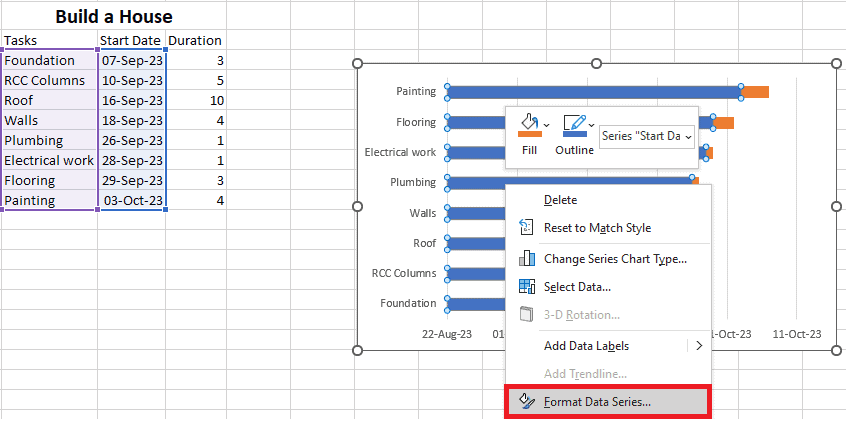Open the Outline color dropdown arrow

[x=592, y=126]
